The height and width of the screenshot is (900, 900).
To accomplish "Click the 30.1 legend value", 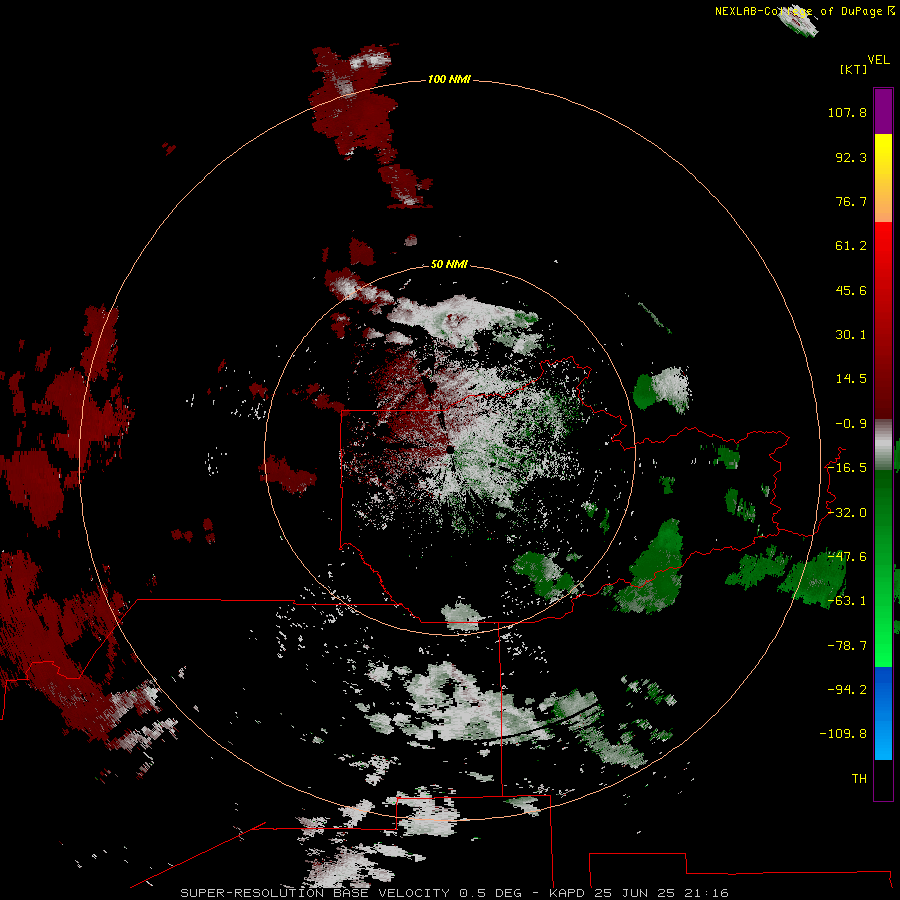I will [x=851, y=335].
